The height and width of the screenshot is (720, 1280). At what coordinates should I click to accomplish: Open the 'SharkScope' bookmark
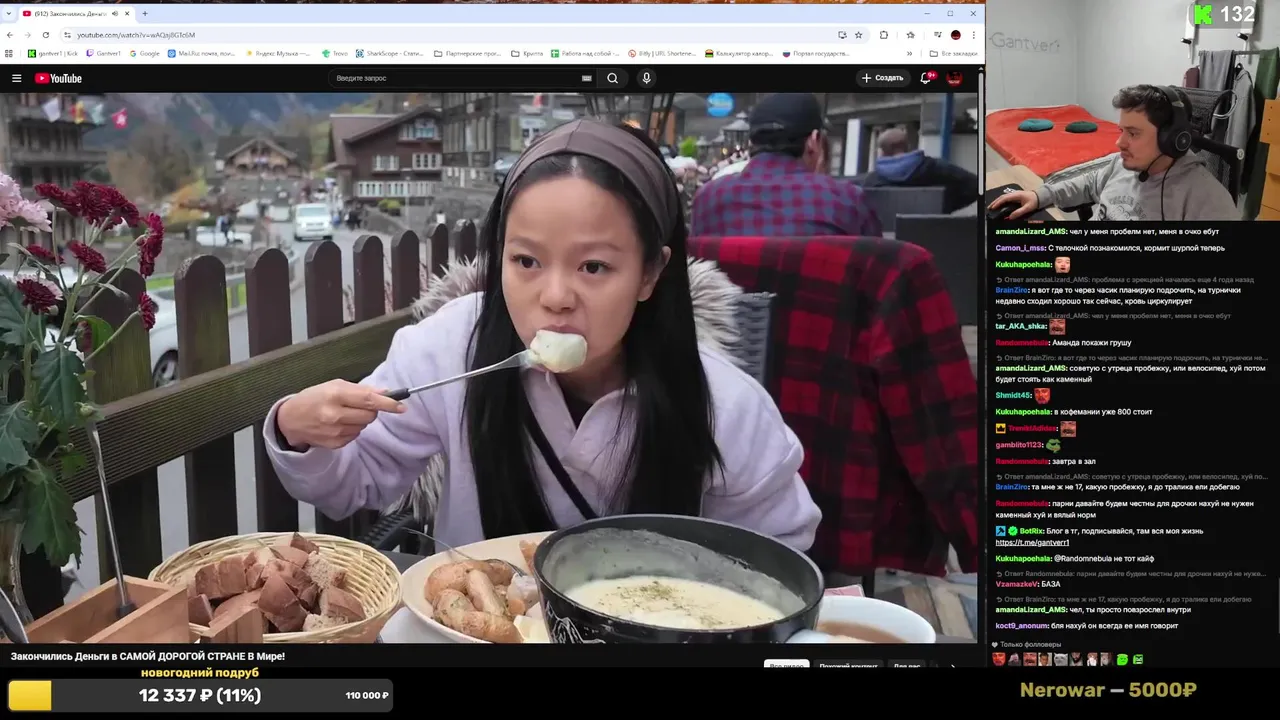(x=391, y=53)
